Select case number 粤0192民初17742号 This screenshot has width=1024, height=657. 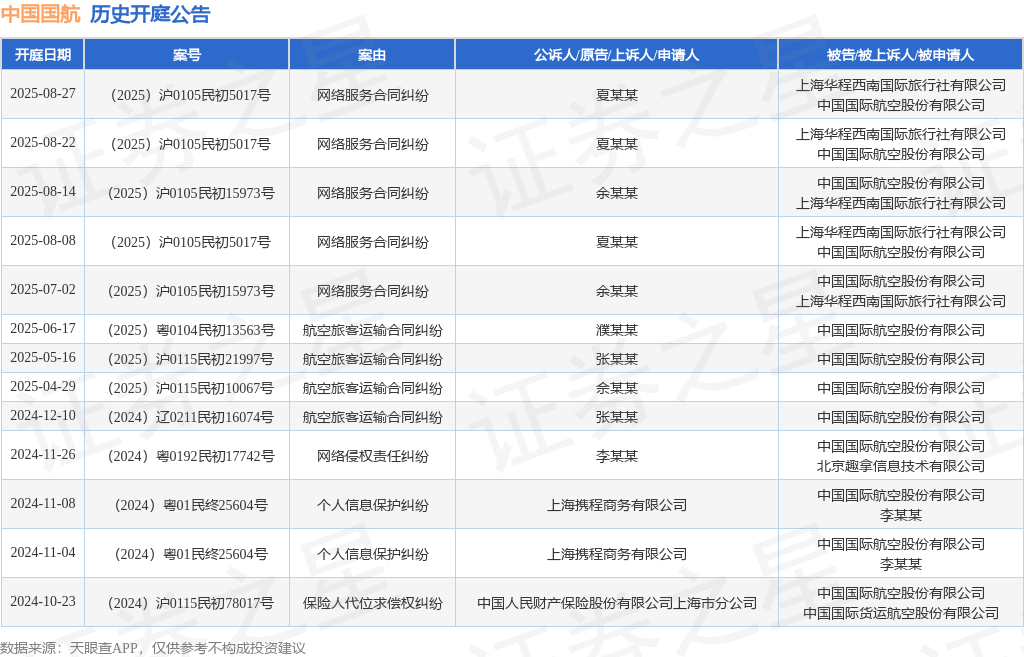[191, 456]
